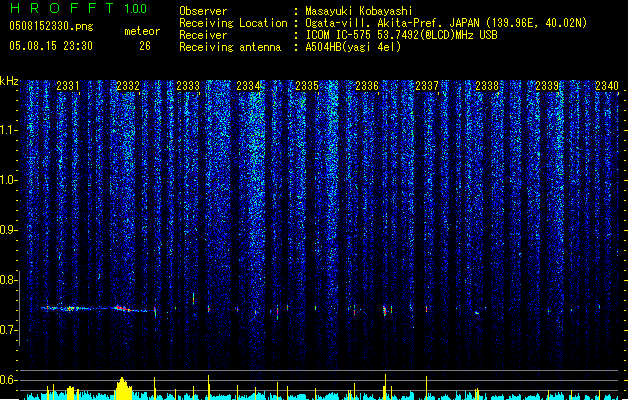Click the 2337 time marker

tap(427, 85)
